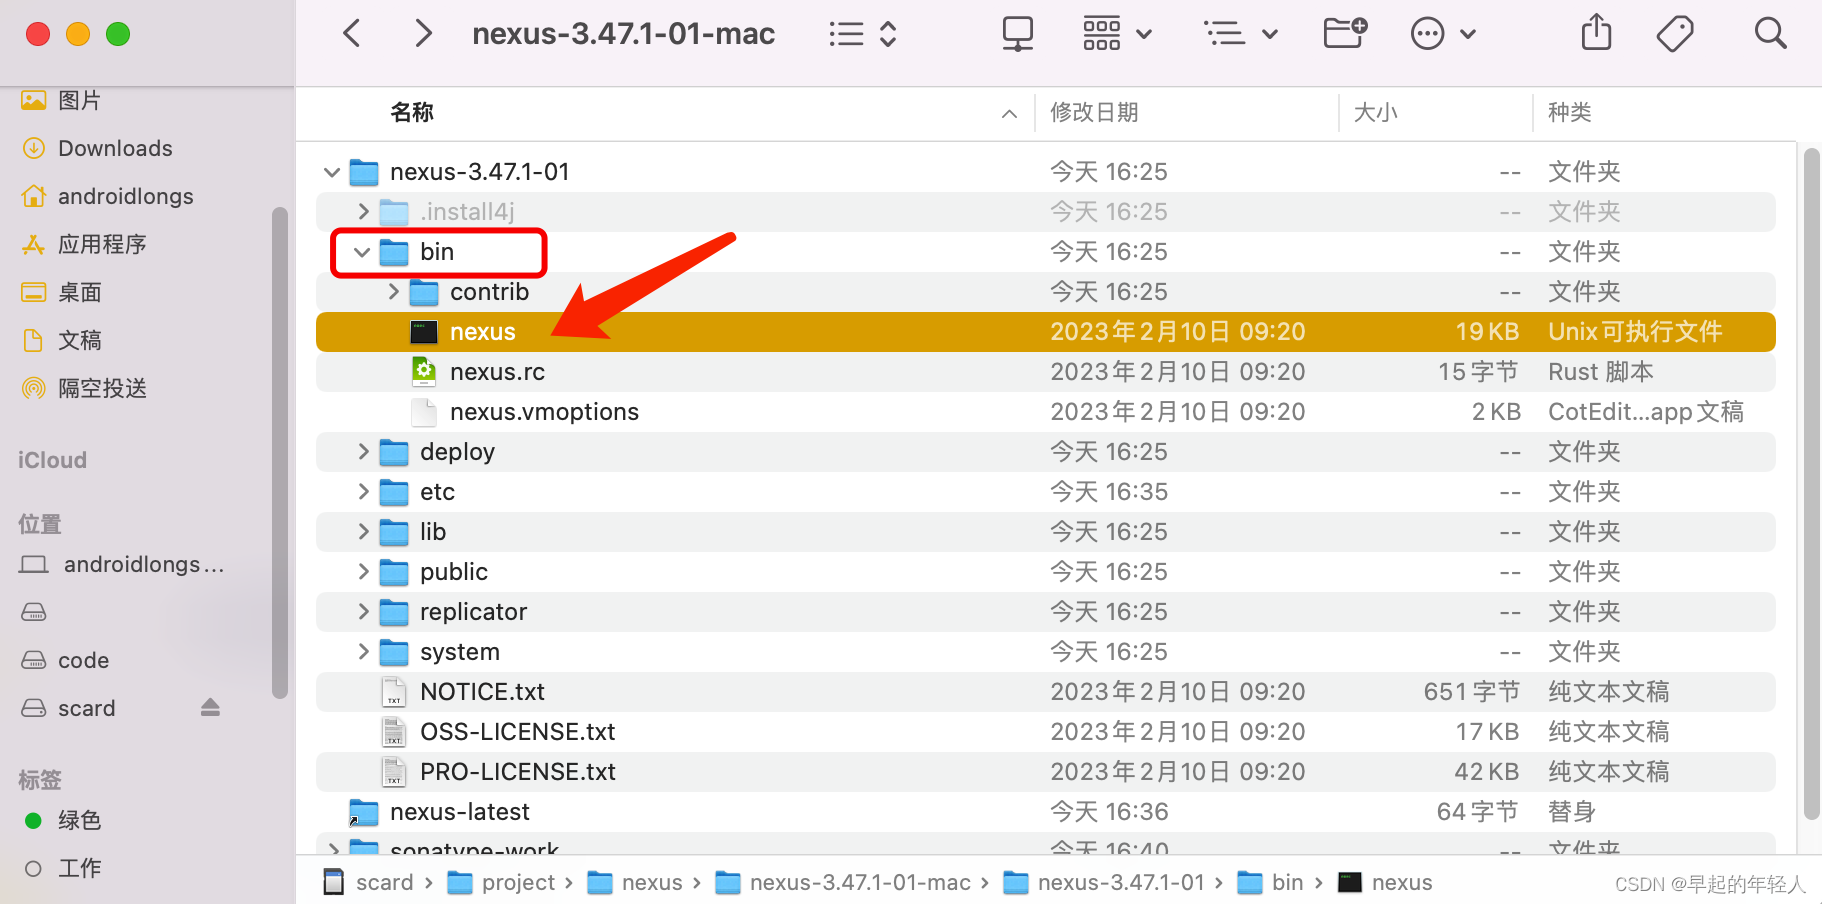Expand the contrib folder
This screenshot has height=904, width=1822.
[393, 292]
